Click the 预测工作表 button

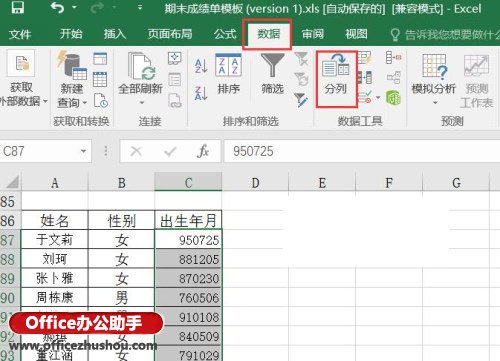coord(477,81)
